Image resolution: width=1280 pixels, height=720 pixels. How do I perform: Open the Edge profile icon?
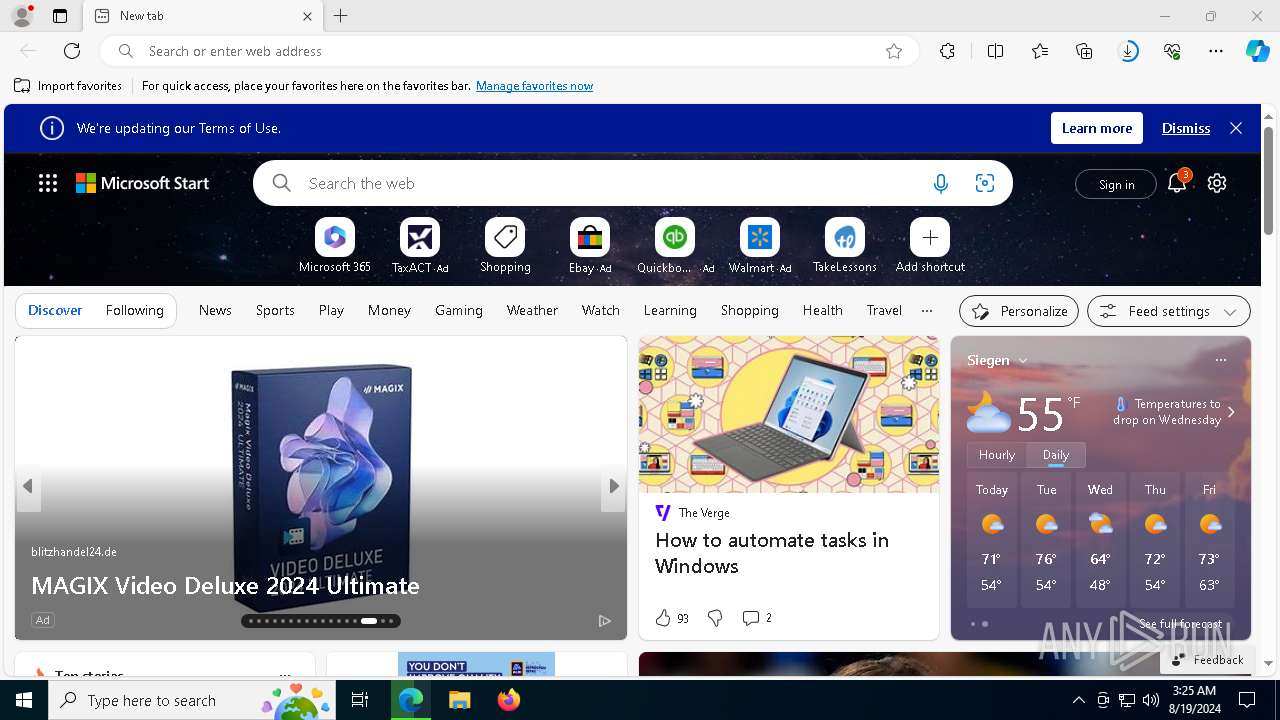21,16
